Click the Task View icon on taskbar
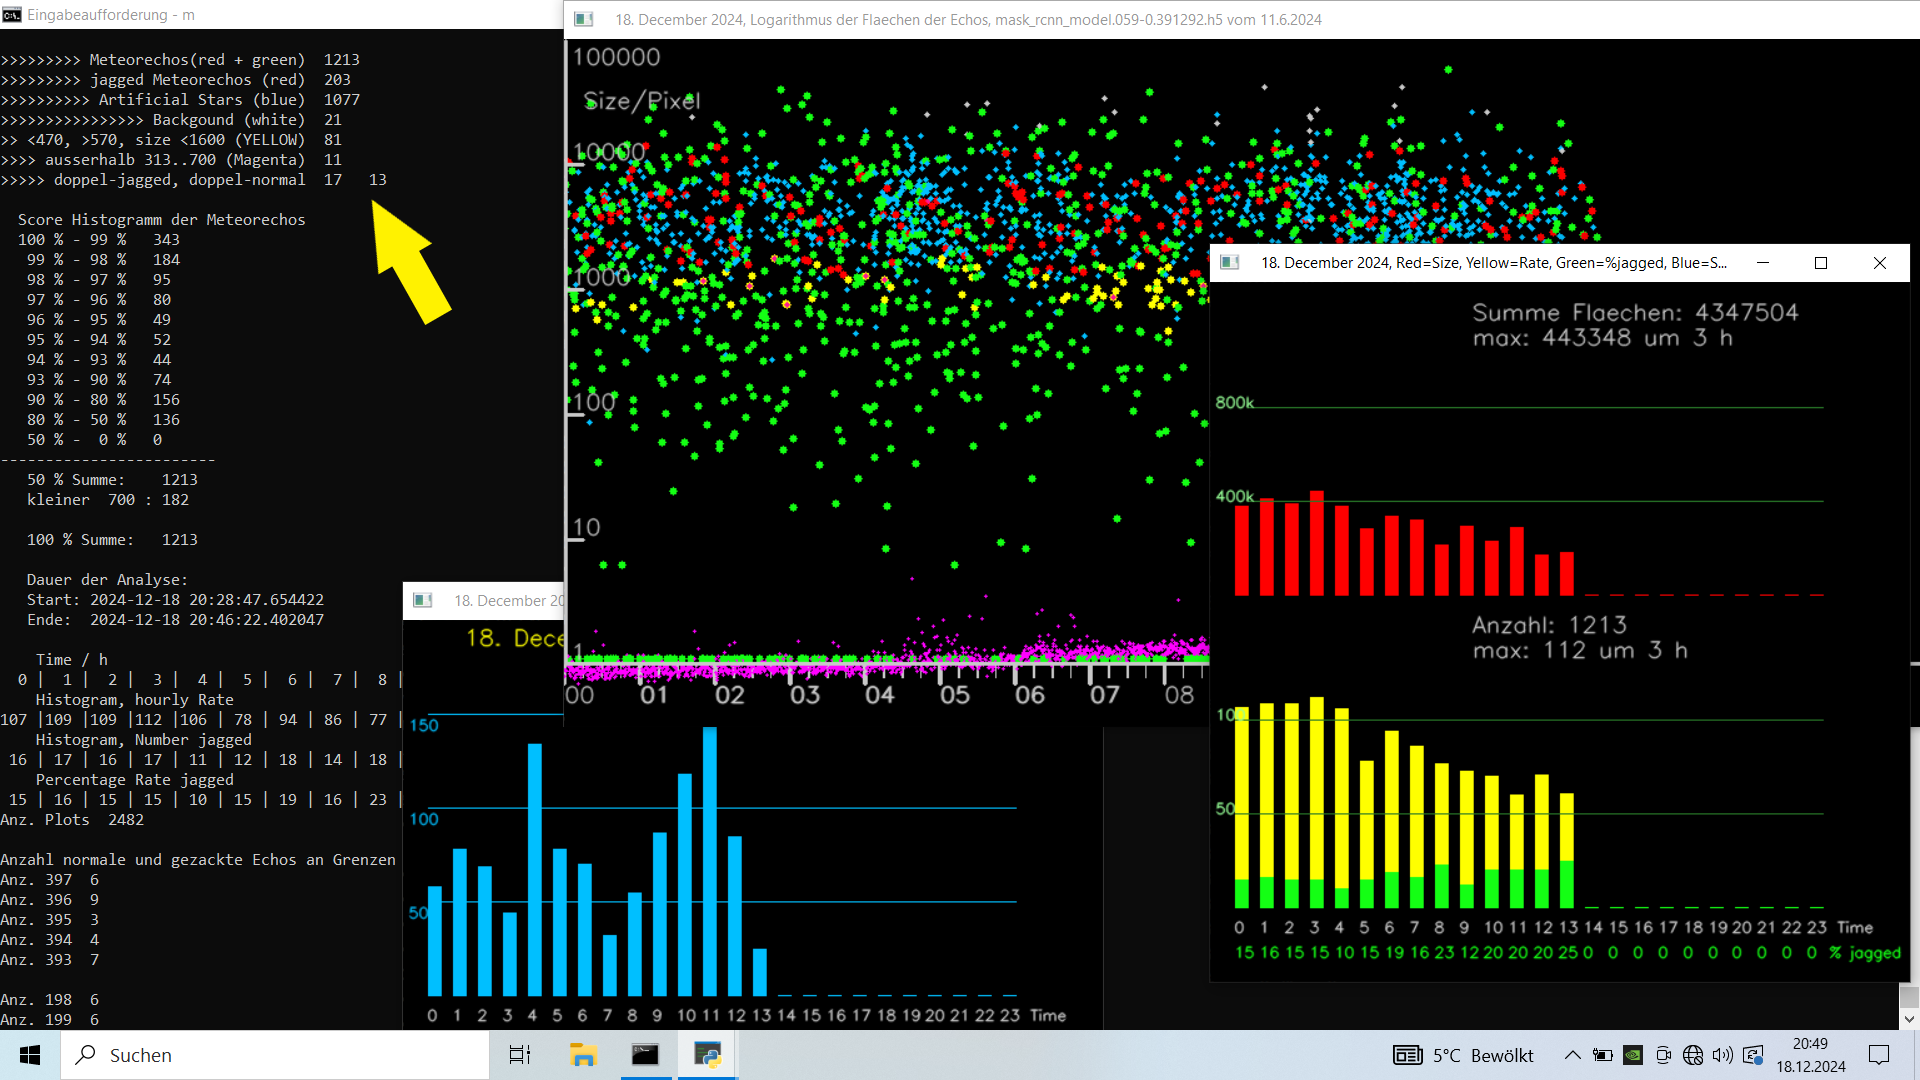Screen dimensions: 1920x1080 click(520, 1055)
